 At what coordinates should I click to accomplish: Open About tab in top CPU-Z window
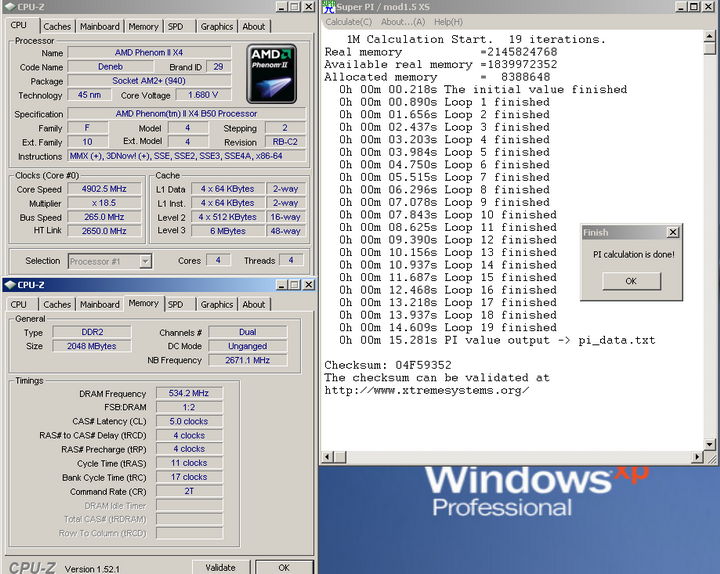pos(253,27)
